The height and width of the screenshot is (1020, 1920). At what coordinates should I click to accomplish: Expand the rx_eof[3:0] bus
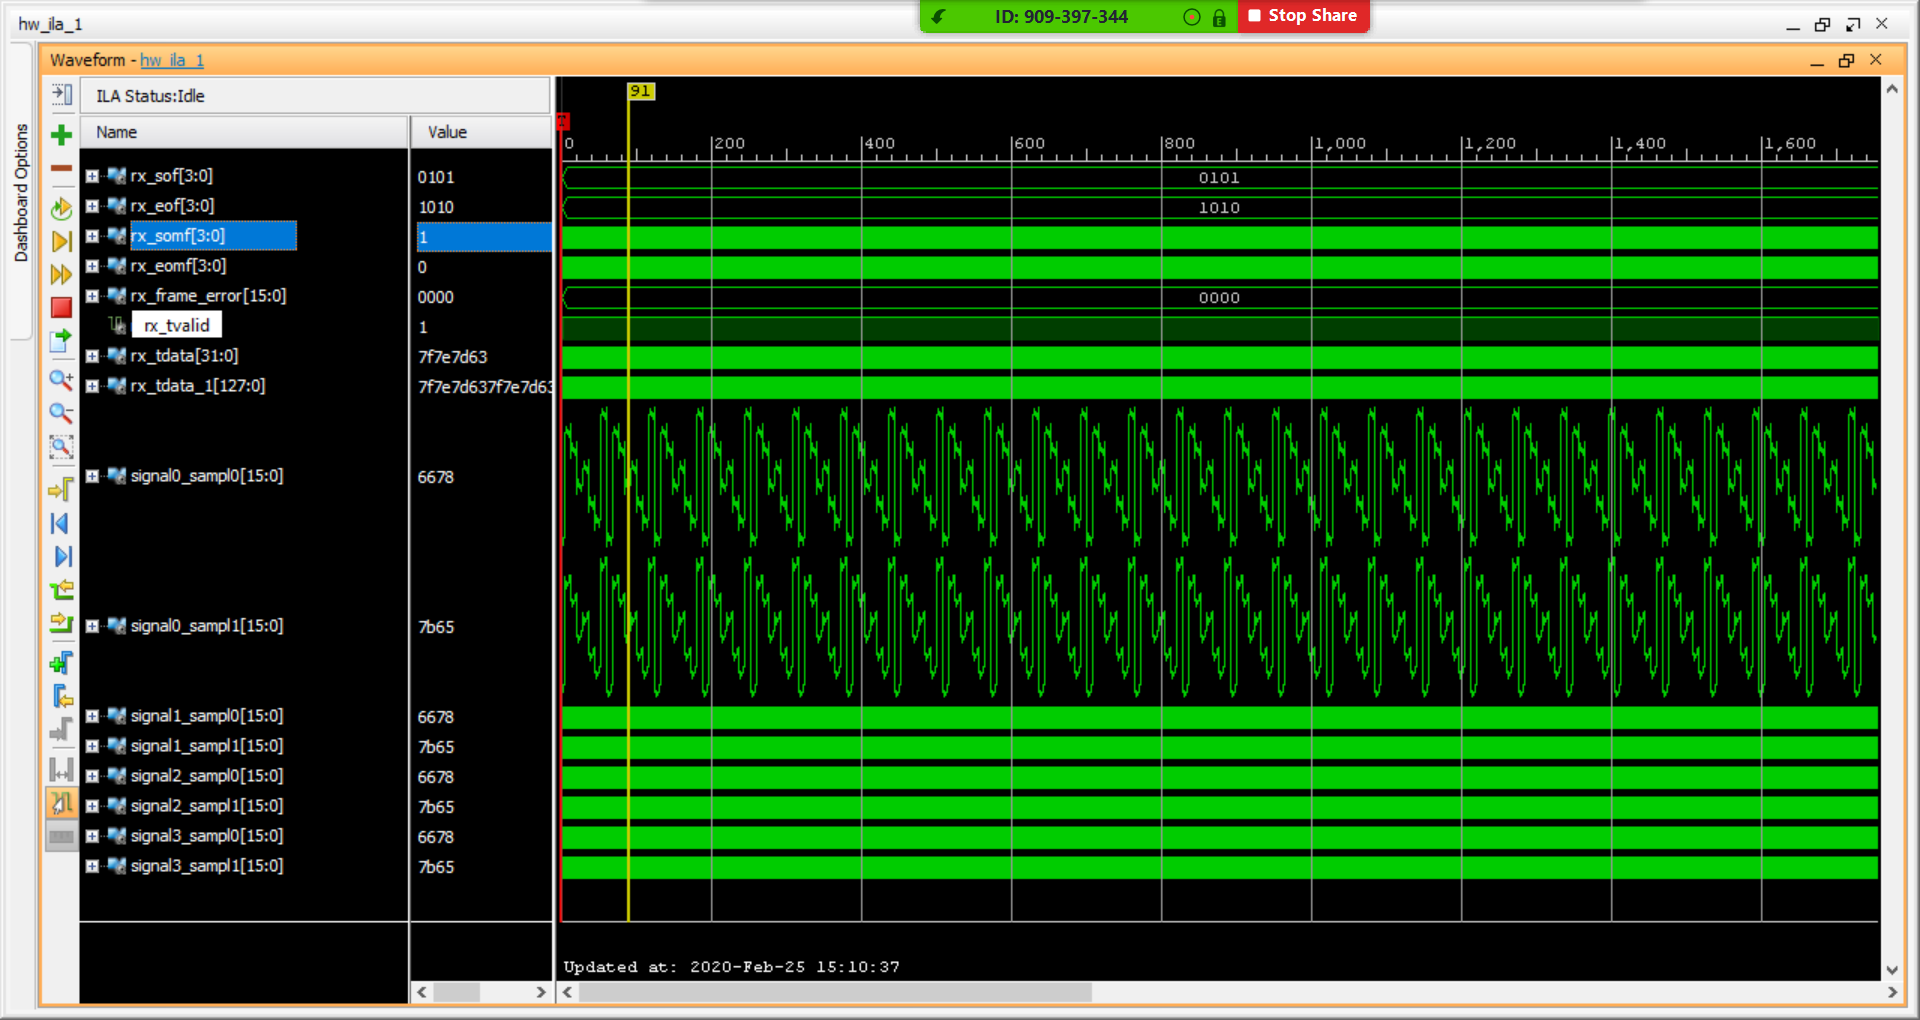(92, 206)
